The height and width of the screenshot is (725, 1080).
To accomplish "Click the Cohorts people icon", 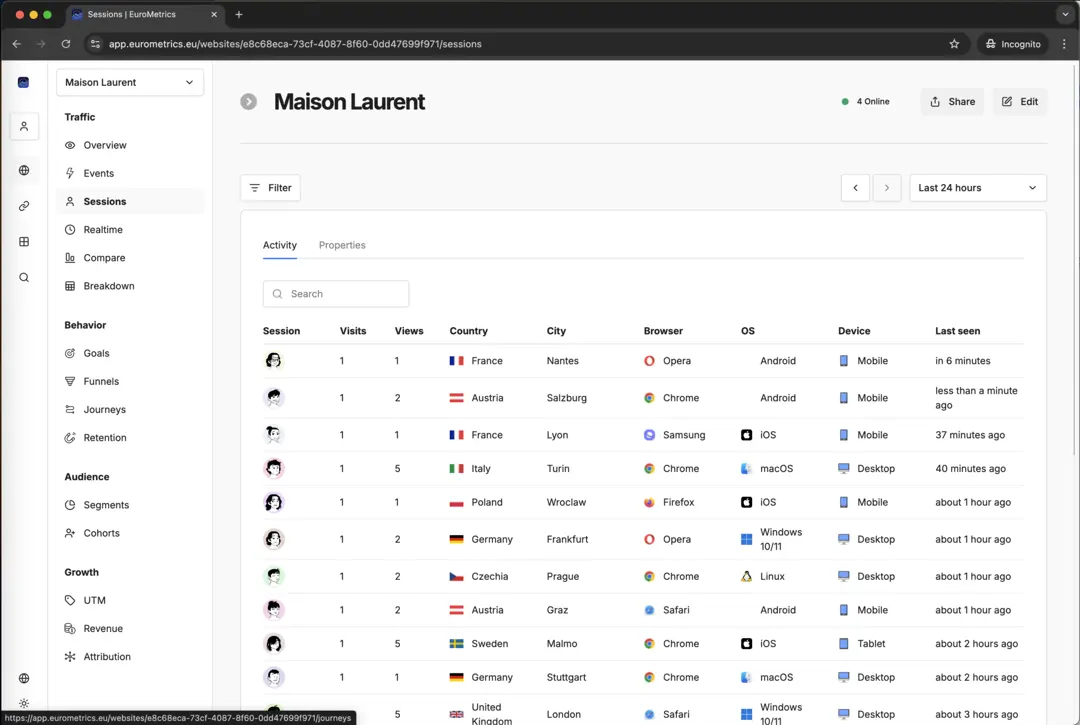I will 70,534.
